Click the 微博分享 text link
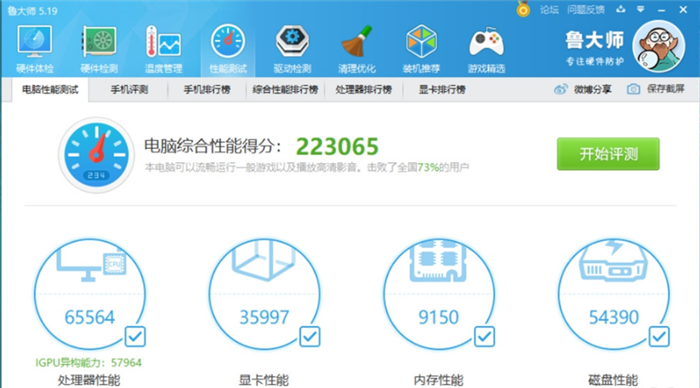The width and height of the screenshot is (700, 388). tap(592, 89)
